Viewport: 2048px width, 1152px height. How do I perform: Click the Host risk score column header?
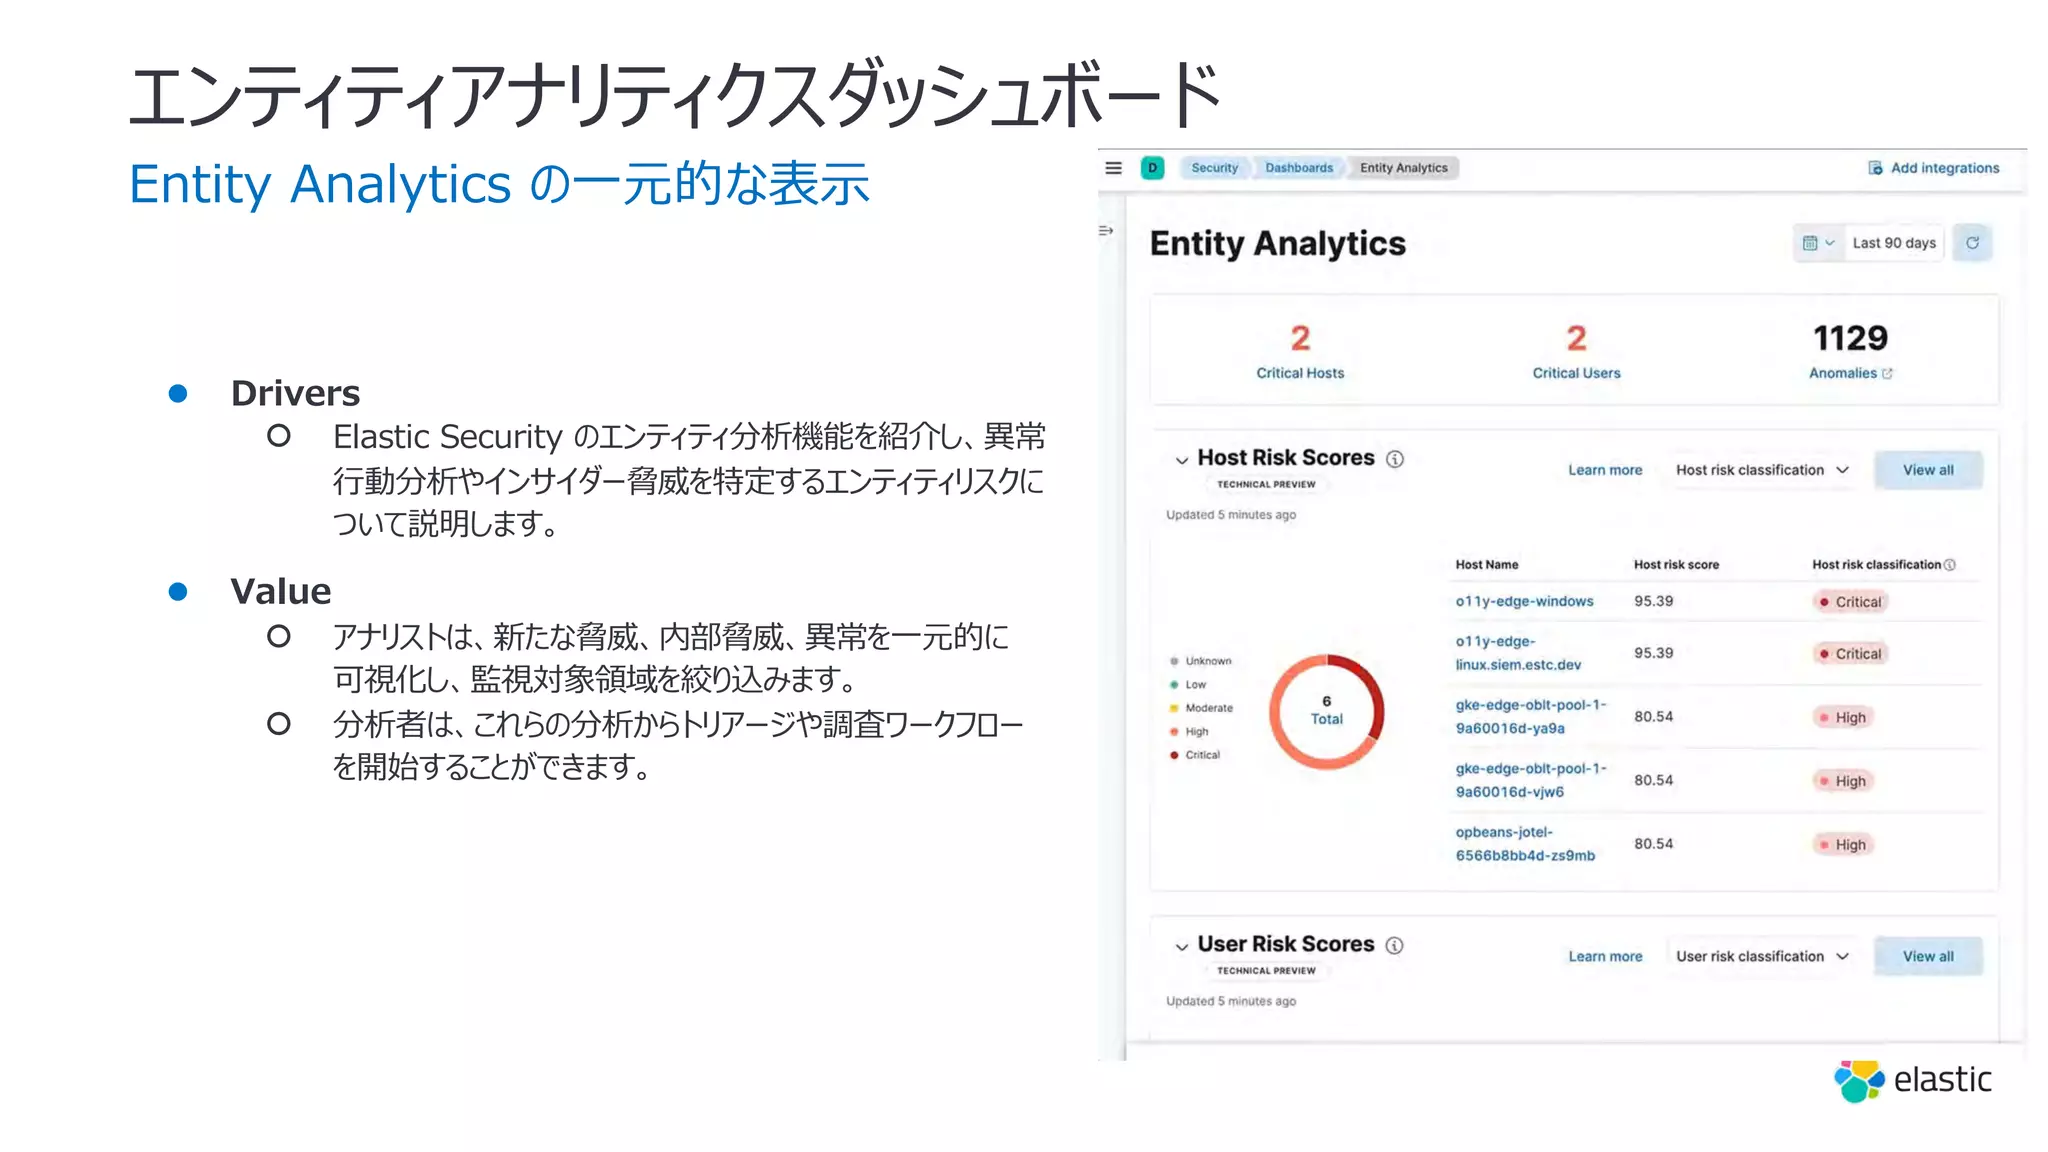1676,565
